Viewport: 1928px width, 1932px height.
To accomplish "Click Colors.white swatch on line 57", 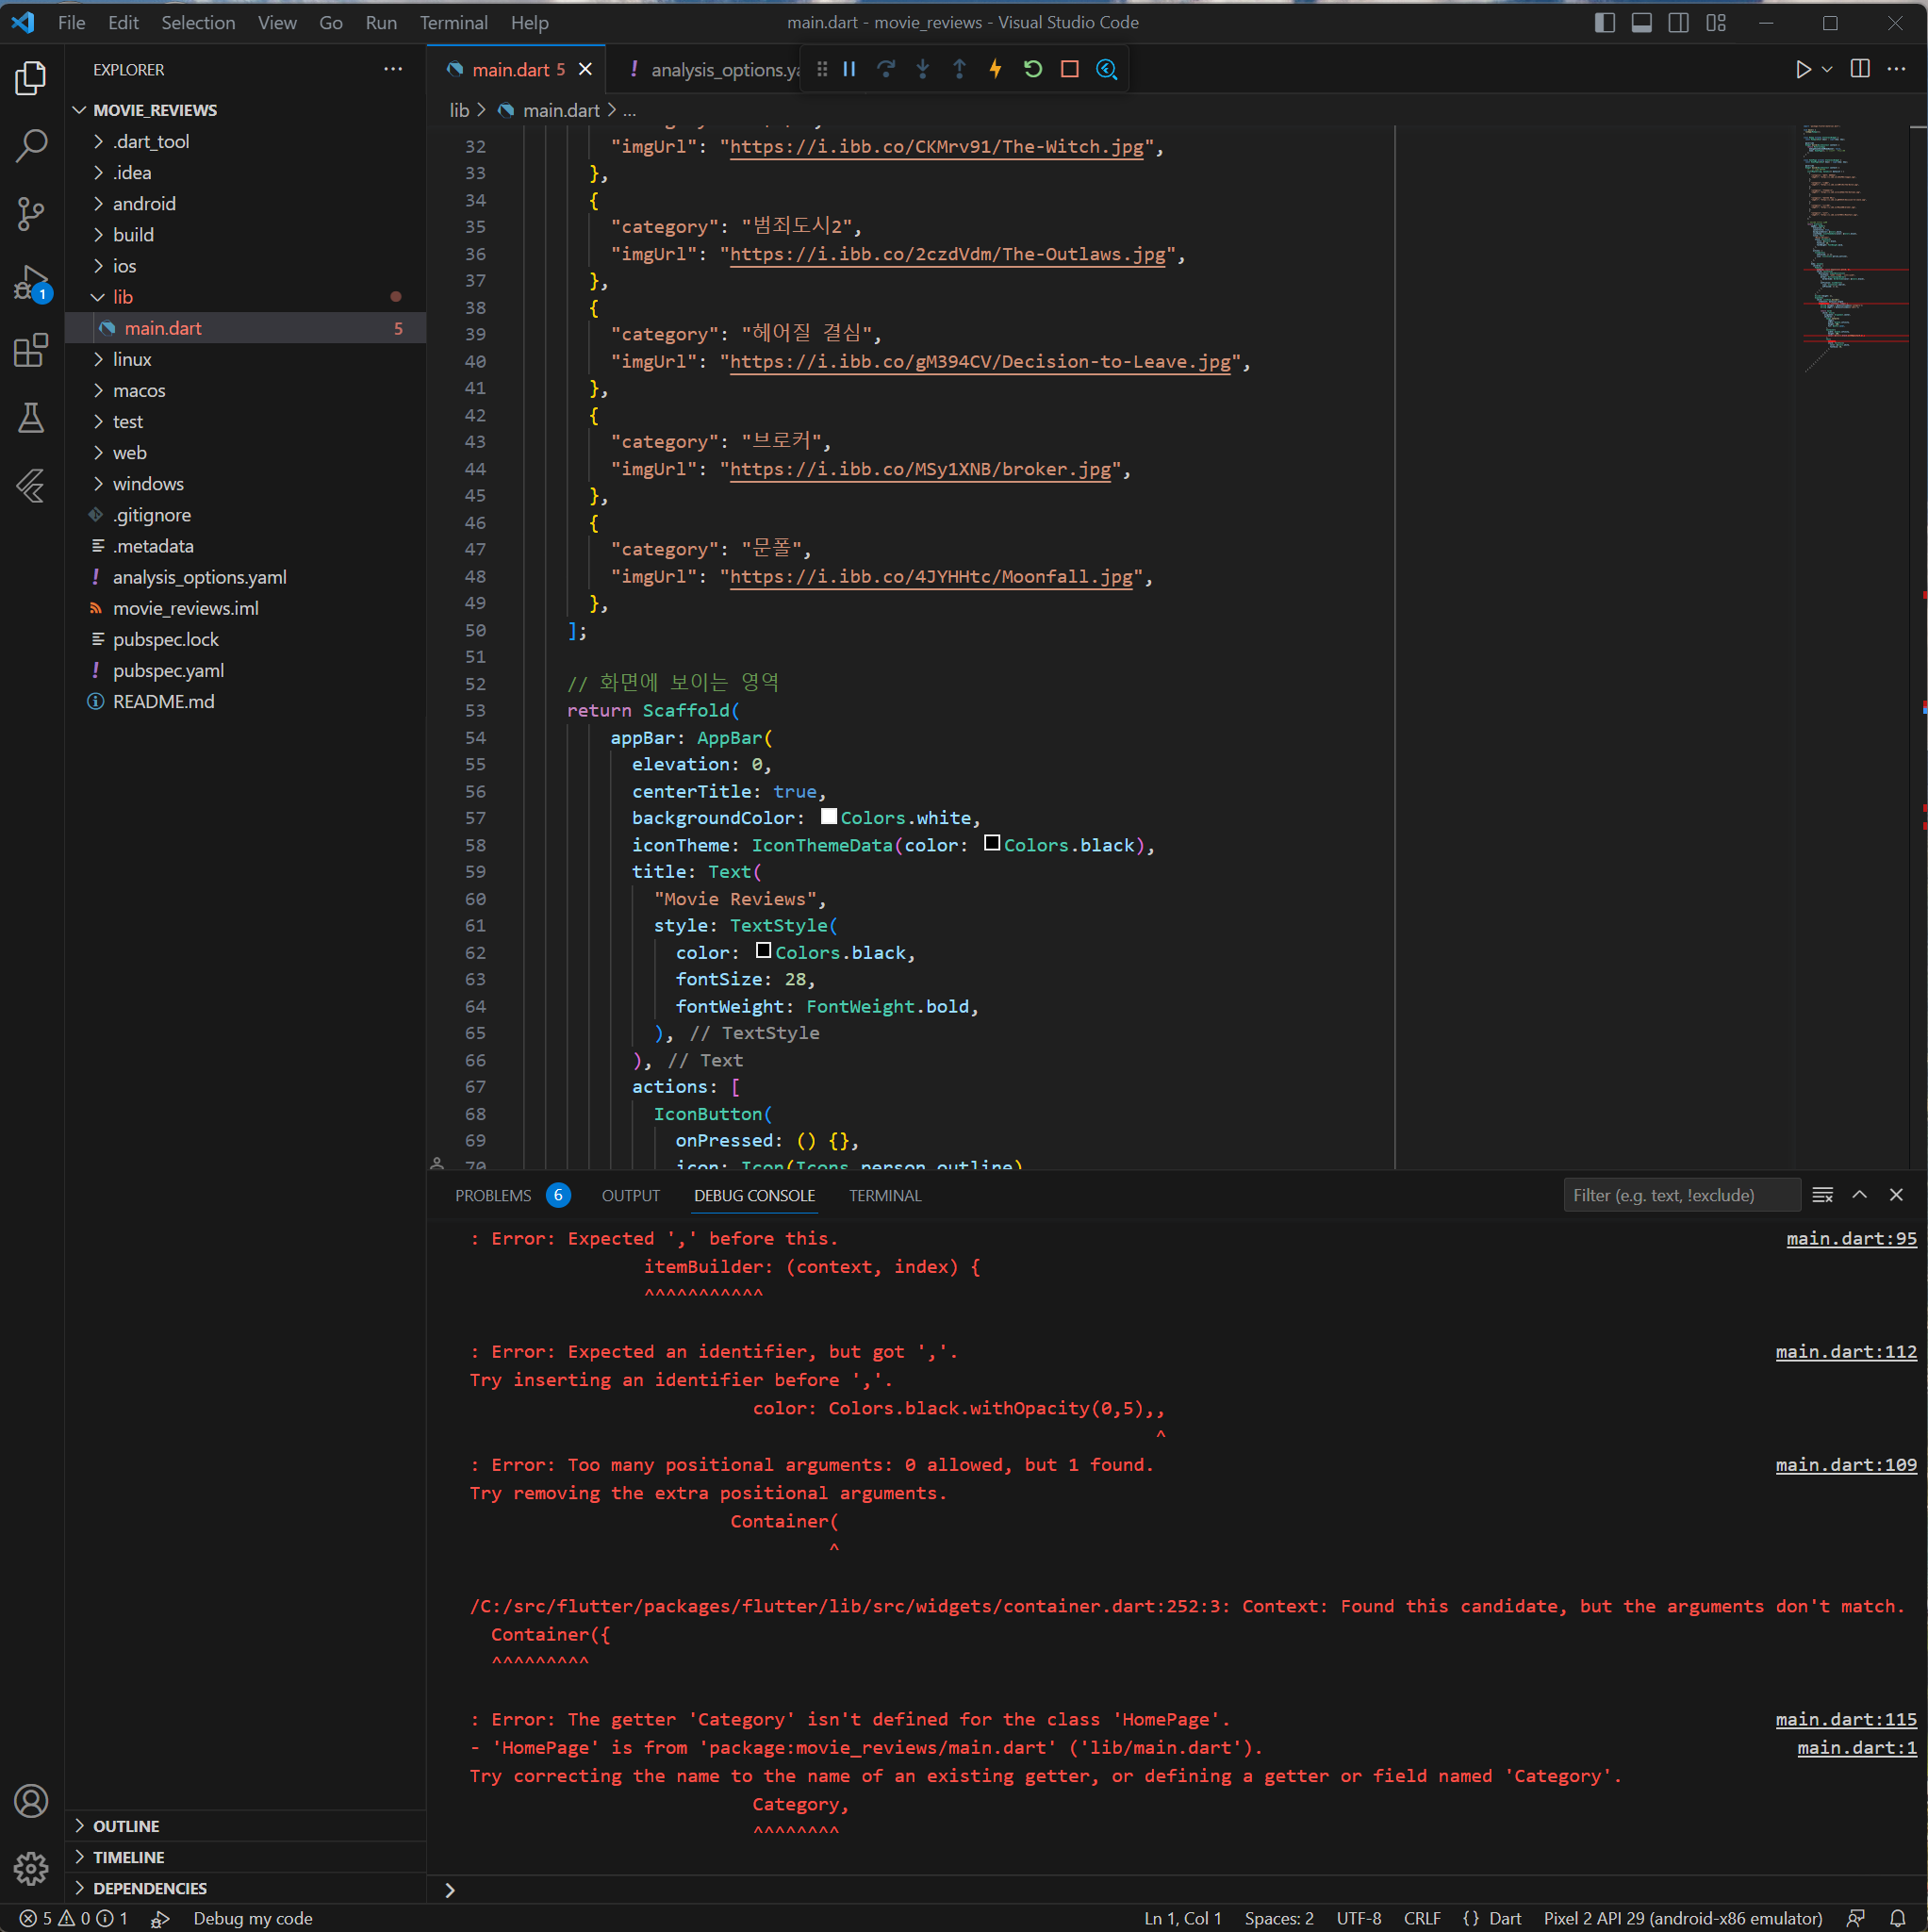I will pyautogui.click(x=828, y=816).
